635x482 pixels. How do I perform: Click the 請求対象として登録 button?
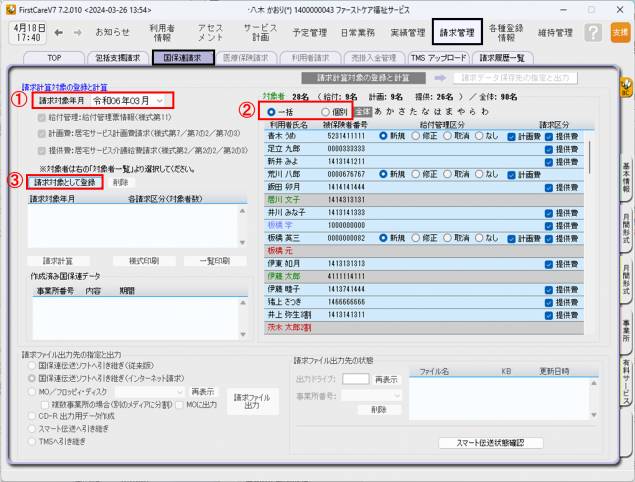(x=66, y=183)
